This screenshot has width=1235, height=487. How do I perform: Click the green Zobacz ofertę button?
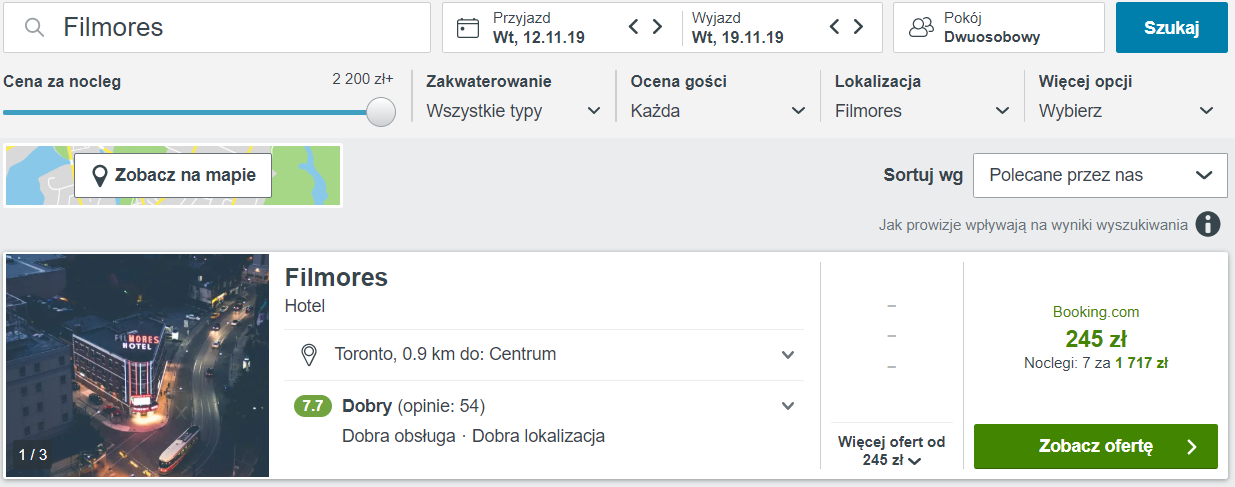(1095, 447)
